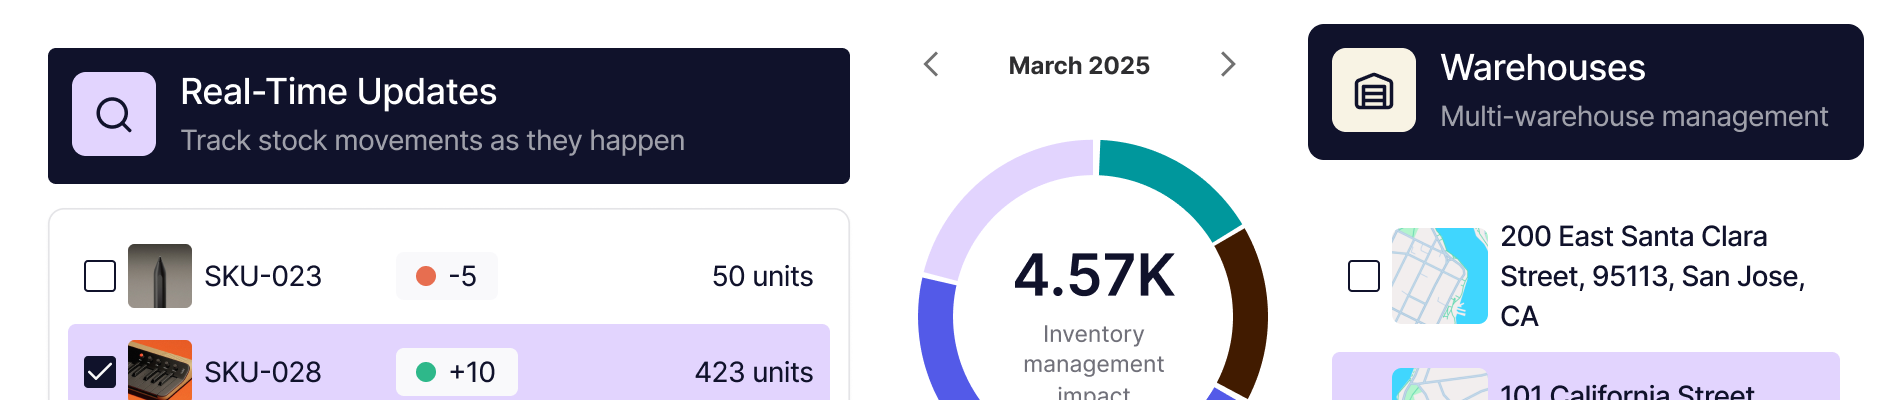Uncheck the SKU-028 checkbox
The height and width of the screenshot is (400, 1889).
[100, 372]
